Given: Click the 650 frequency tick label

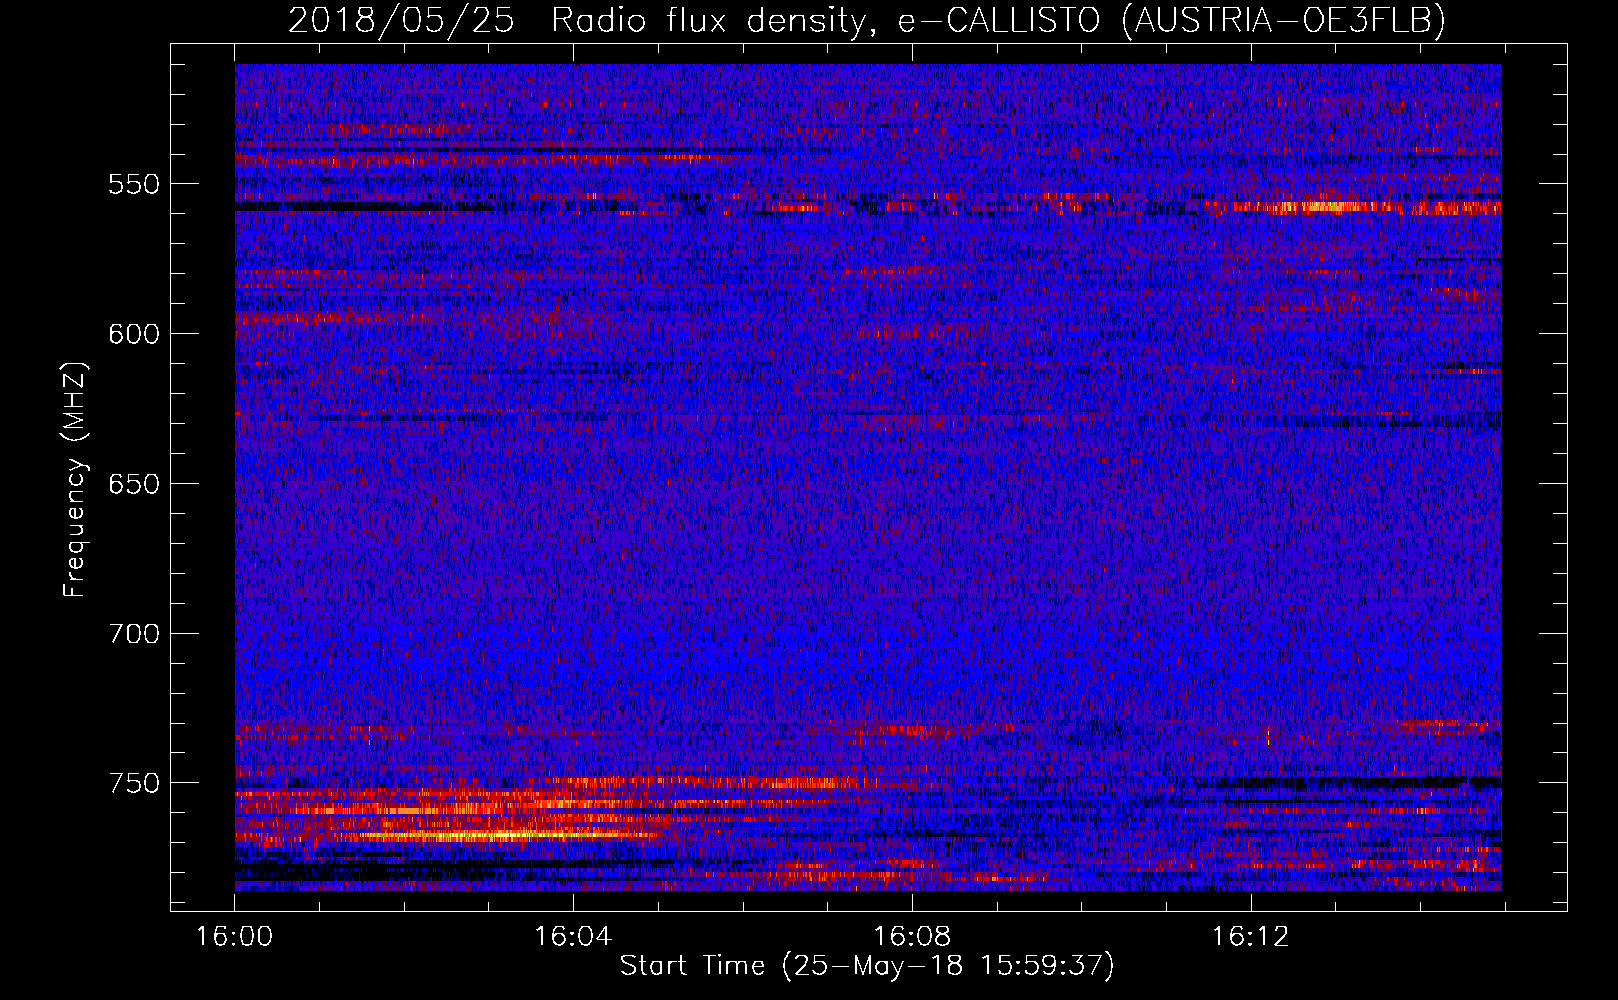Looking at the screenshot, I should [134, 484].
